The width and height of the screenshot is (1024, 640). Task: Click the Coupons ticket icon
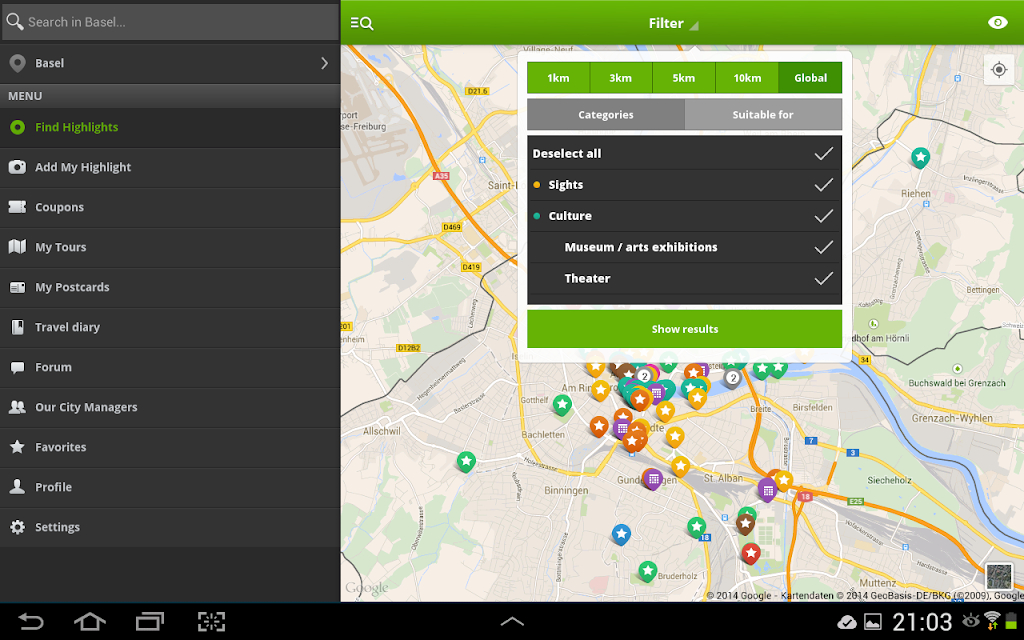point(18,207)
